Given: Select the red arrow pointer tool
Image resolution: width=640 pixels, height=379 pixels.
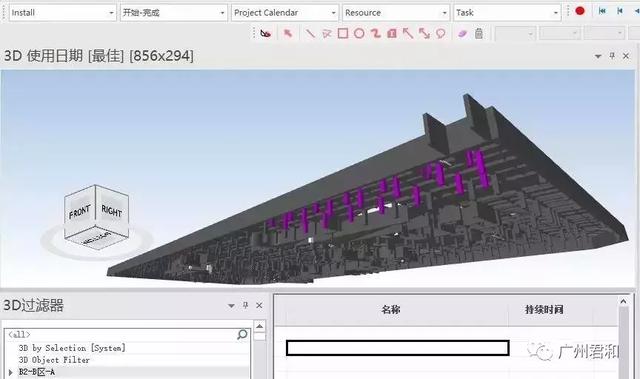Looking at the screenshot, I should 288,33.
